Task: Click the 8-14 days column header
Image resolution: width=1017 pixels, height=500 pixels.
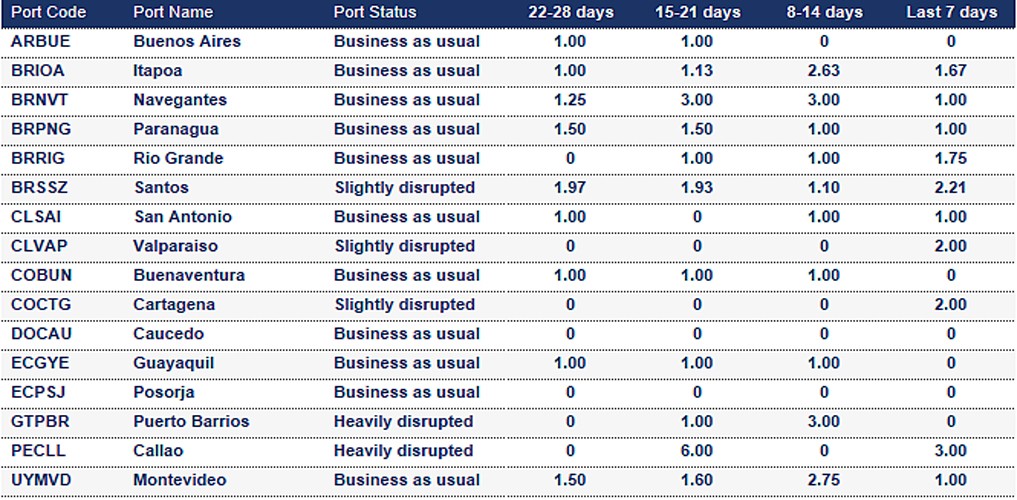Action: click(x=824, y=12)
